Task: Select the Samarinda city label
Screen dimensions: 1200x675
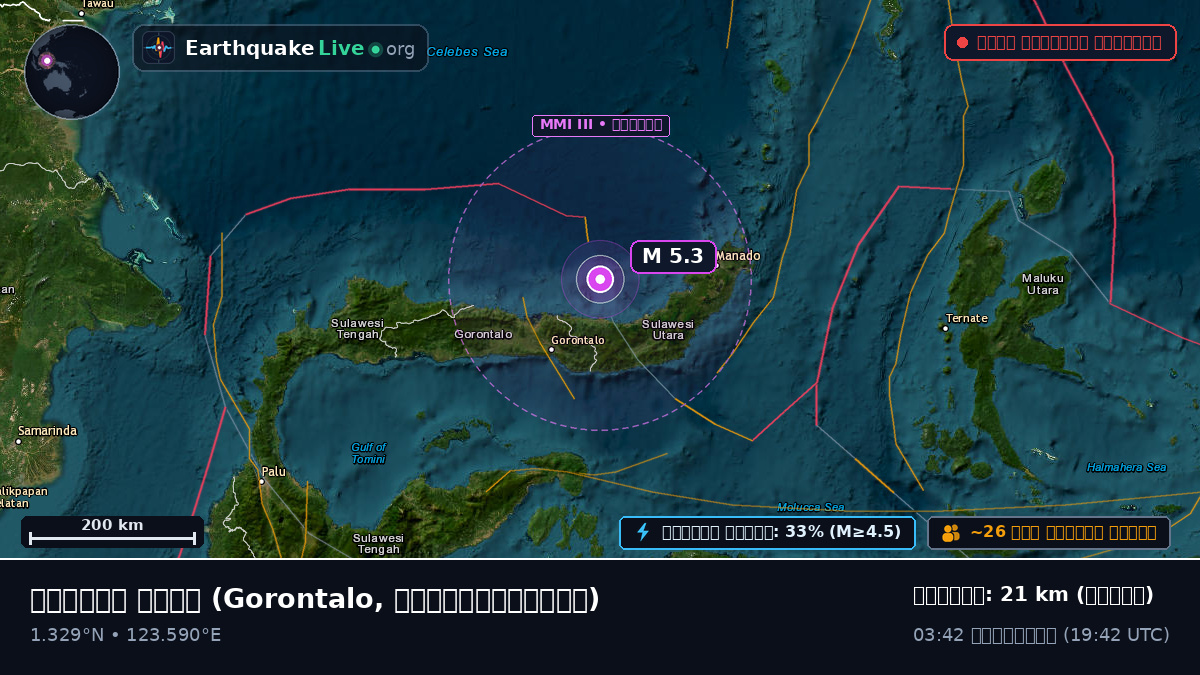Action: pos(47,431)
